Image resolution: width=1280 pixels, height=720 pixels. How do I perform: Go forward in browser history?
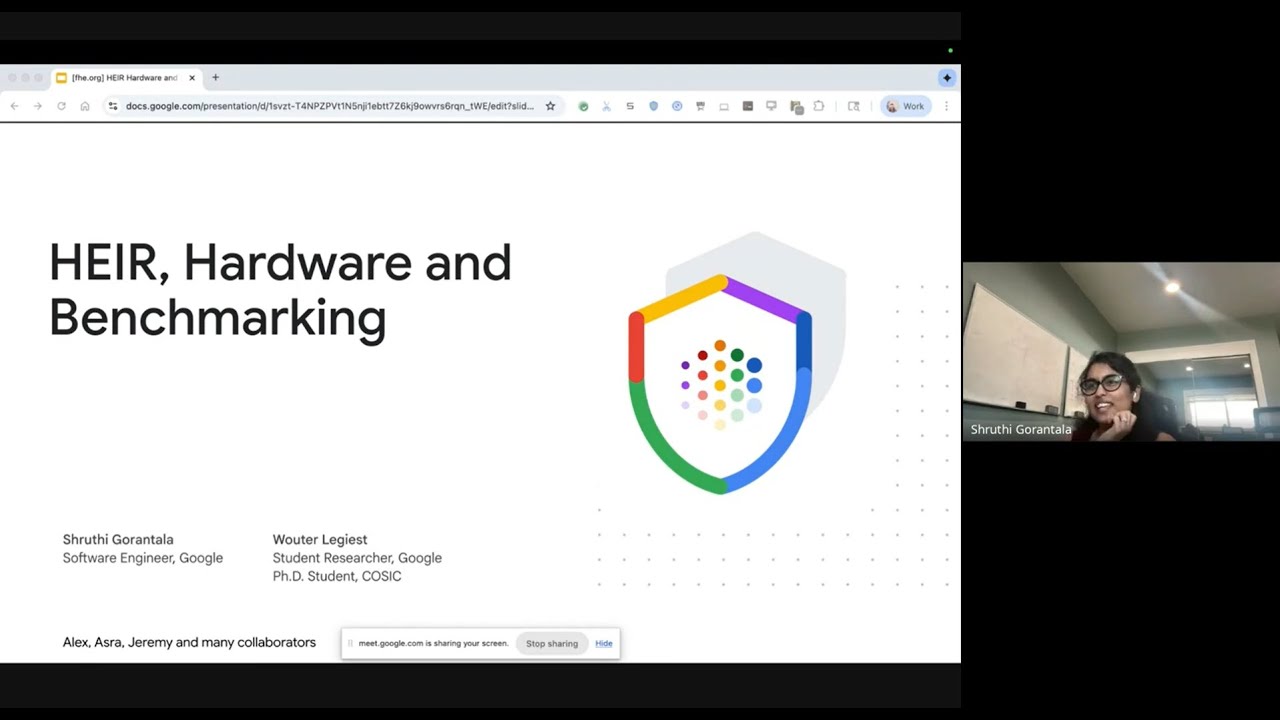[38, 106]
